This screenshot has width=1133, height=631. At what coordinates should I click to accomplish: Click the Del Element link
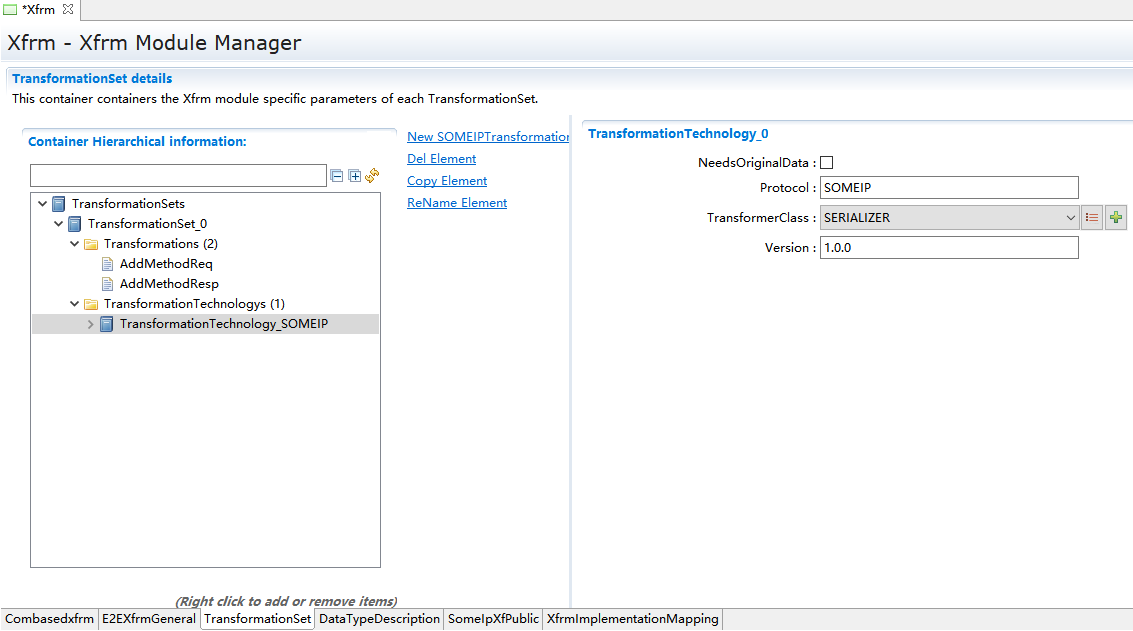pos(441,159)
